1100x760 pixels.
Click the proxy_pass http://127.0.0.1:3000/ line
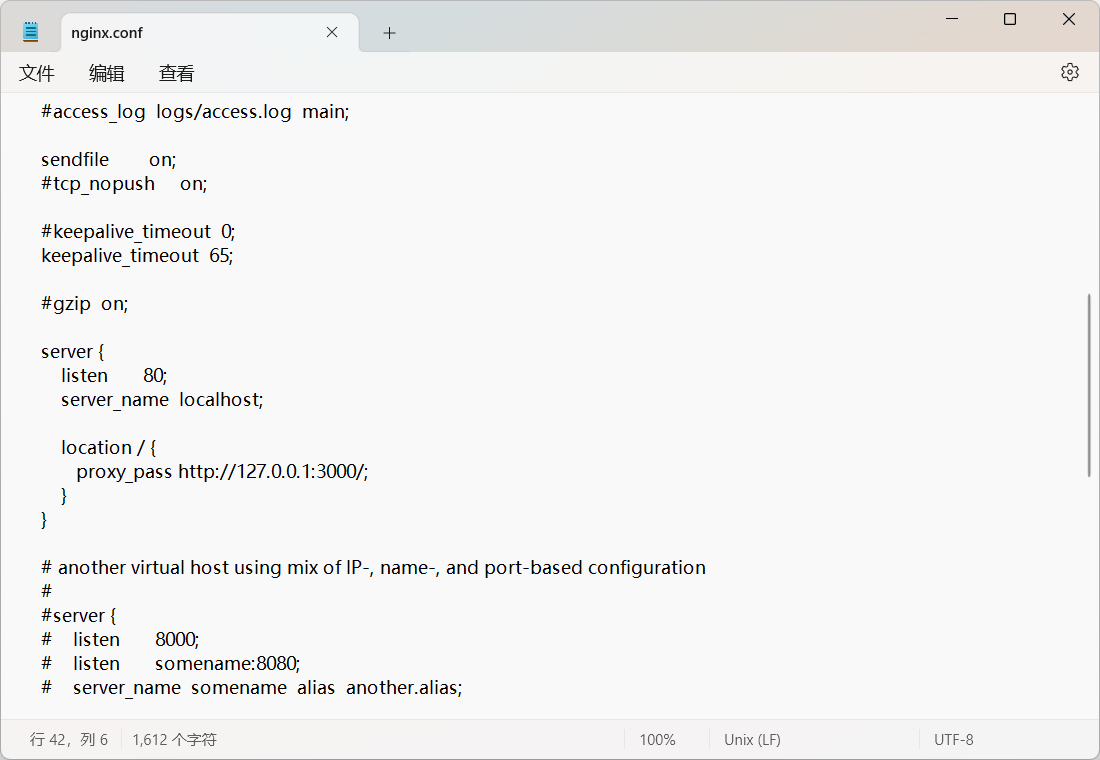point(222,472)
